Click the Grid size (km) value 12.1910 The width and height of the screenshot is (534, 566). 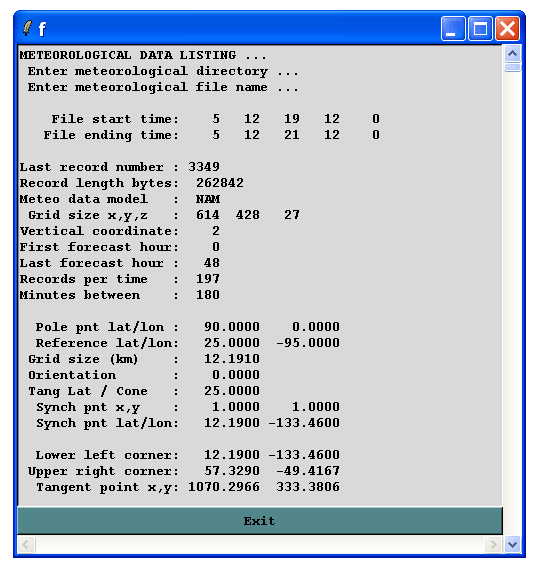pos(232,359)
